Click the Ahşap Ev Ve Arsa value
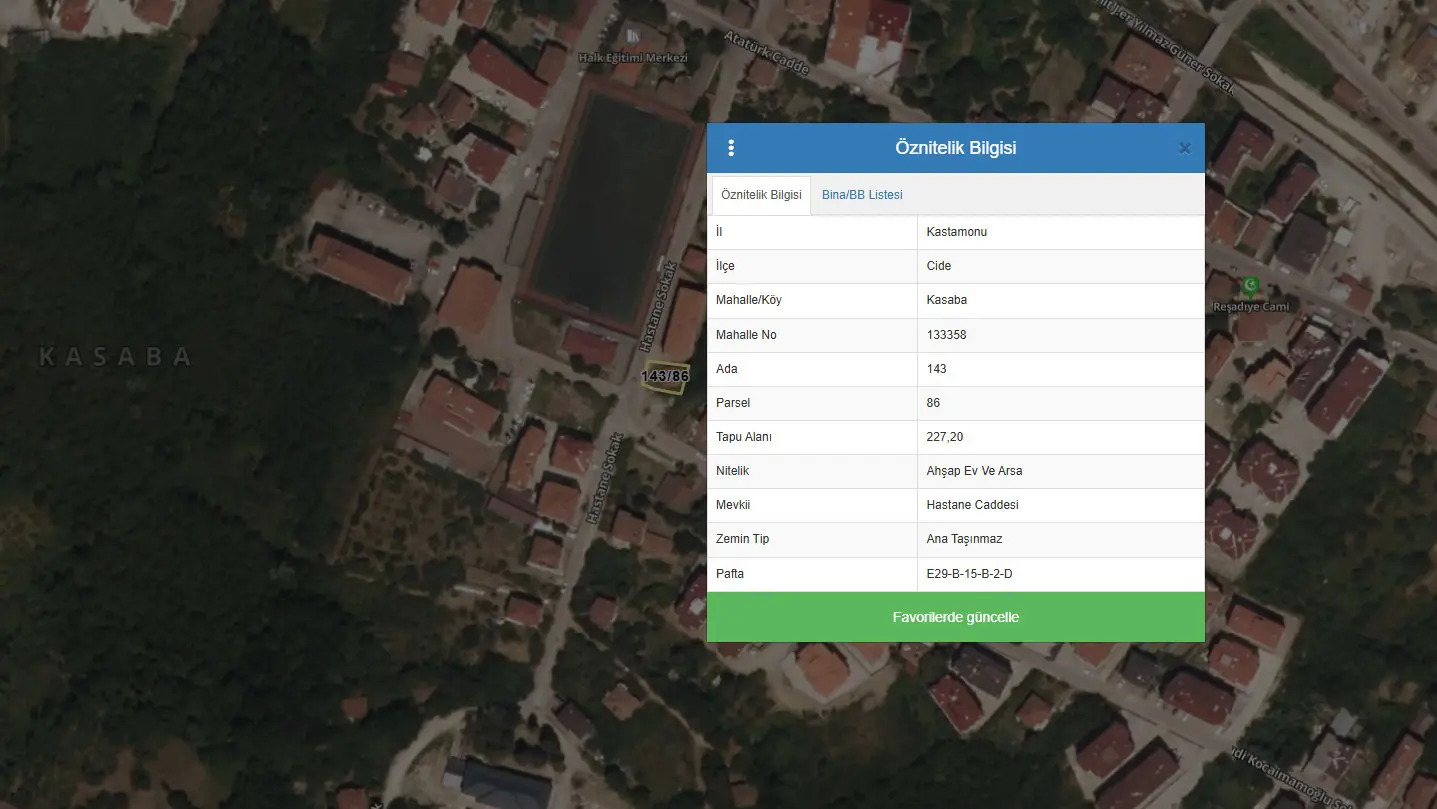 point(975,471)
